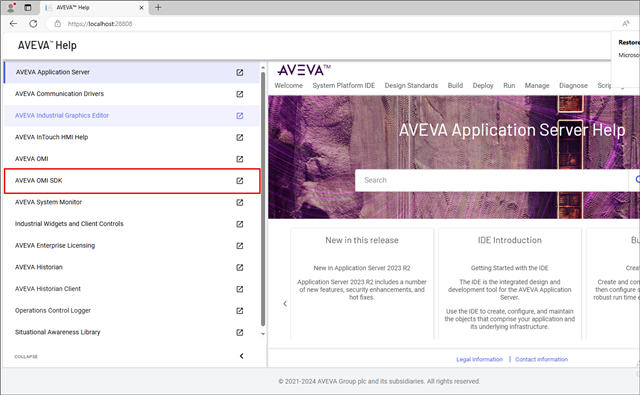Go to previous card with left carousel arrow
Screen dimensions: 640x395
pyautogui.click(x=285, y=303)
